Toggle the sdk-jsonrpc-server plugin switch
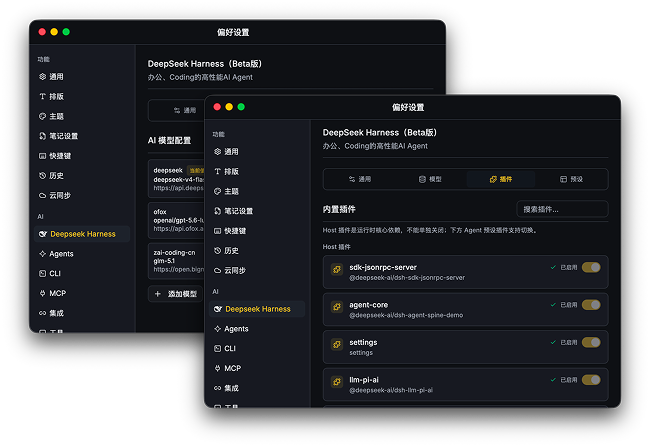650x447 pixels. coord(591,267)
